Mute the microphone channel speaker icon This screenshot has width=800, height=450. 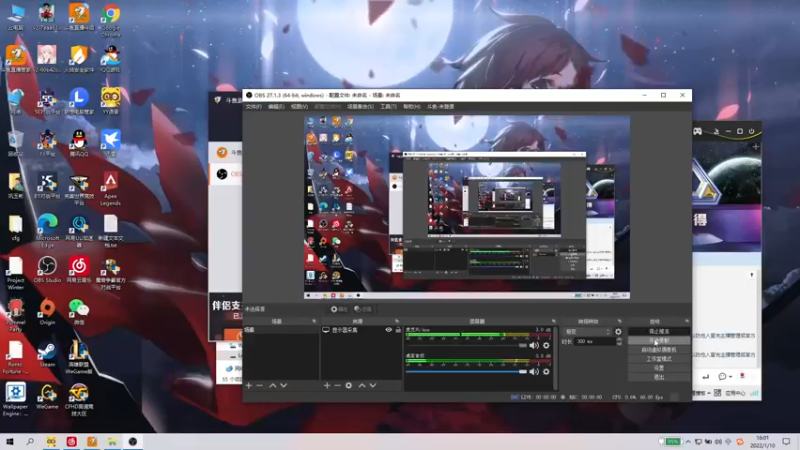click(534, 345)
